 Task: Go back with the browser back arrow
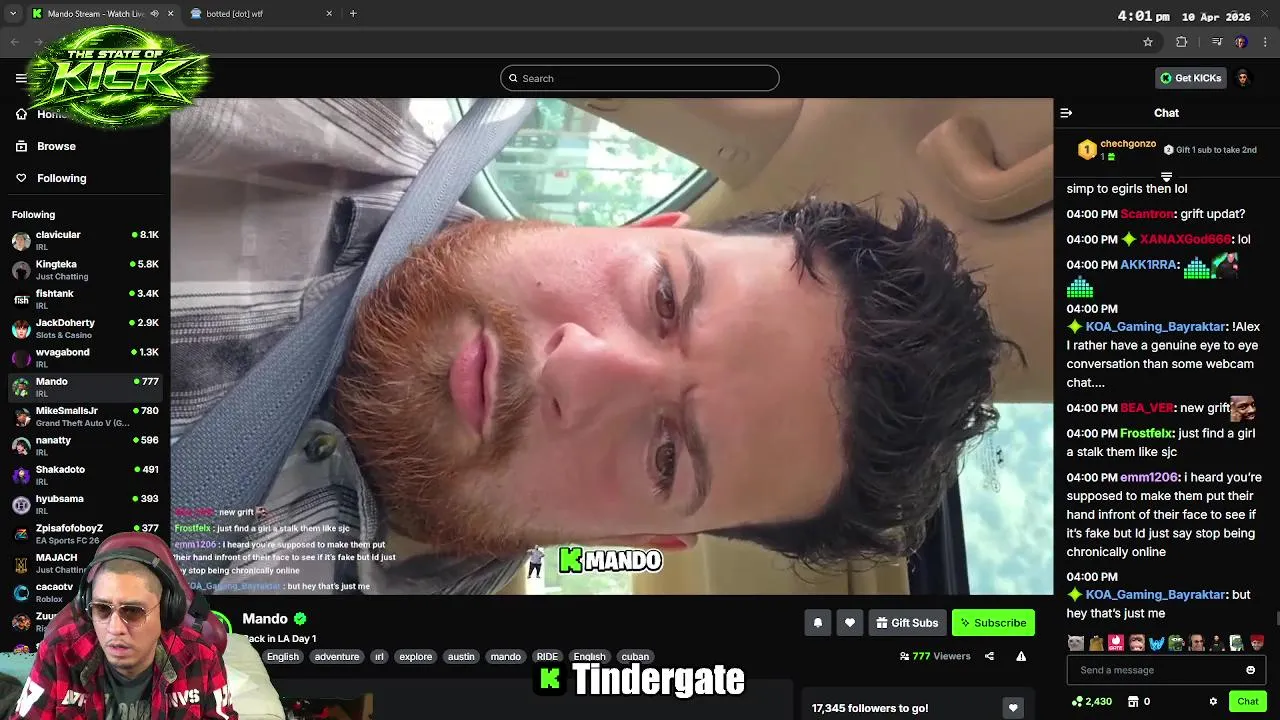click(x=14, y=42)
